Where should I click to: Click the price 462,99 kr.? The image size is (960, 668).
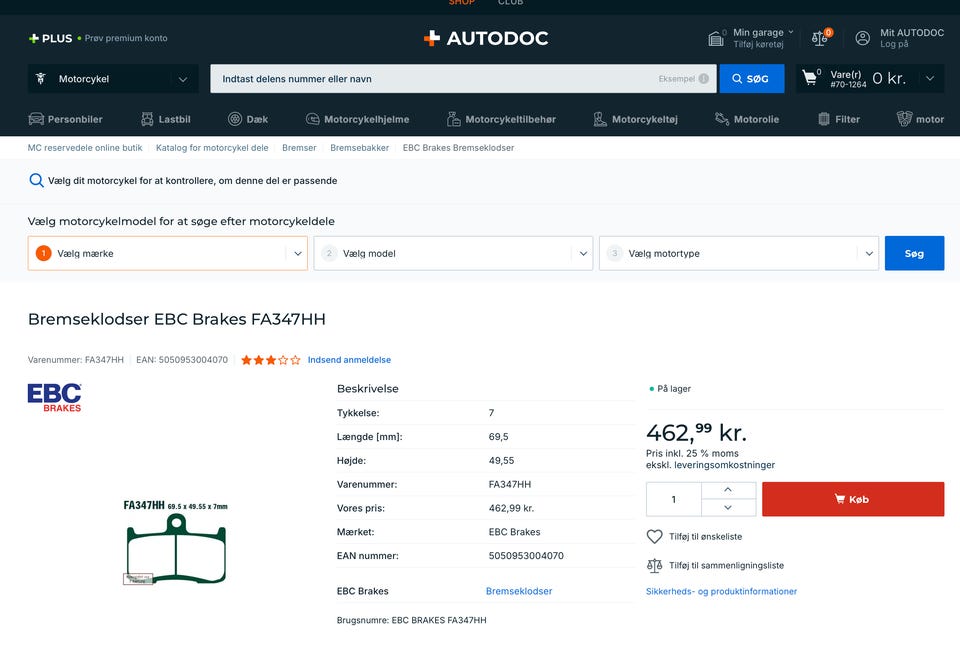tap(696, 433)
